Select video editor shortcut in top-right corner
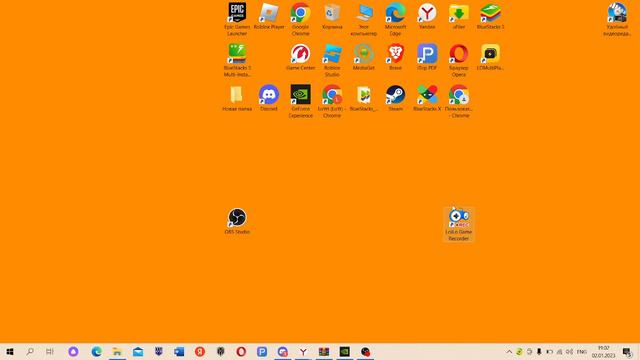Viewport: 640px width, 360px height. (x=617, y=19)
